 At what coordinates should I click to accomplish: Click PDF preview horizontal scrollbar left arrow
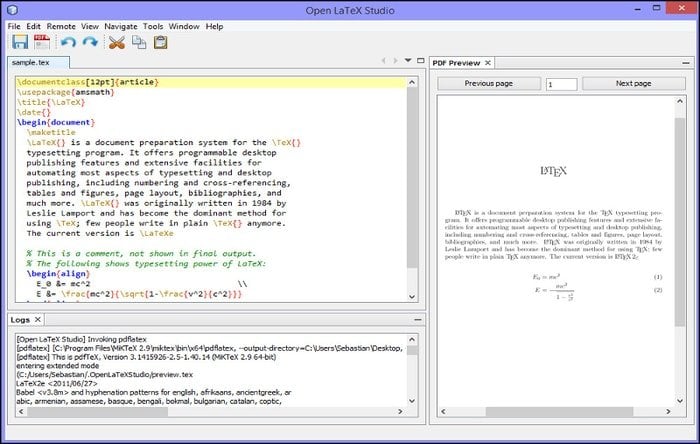[443, 411]
